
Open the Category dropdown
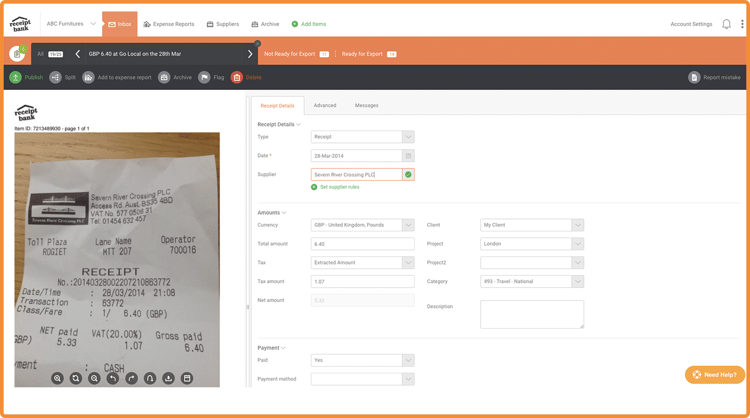[x=577, y=282]
